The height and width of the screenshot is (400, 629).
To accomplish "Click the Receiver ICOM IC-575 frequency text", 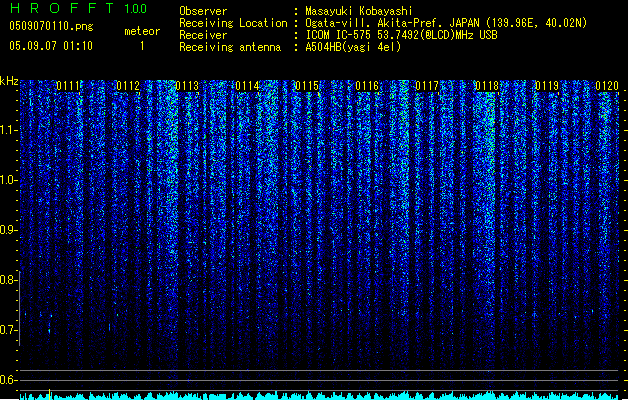I will click(x=401, y=35).
